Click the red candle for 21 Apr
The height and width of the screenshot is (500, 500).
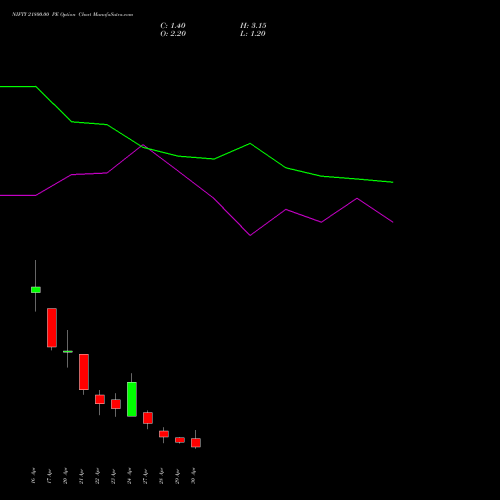coord(84,372)
